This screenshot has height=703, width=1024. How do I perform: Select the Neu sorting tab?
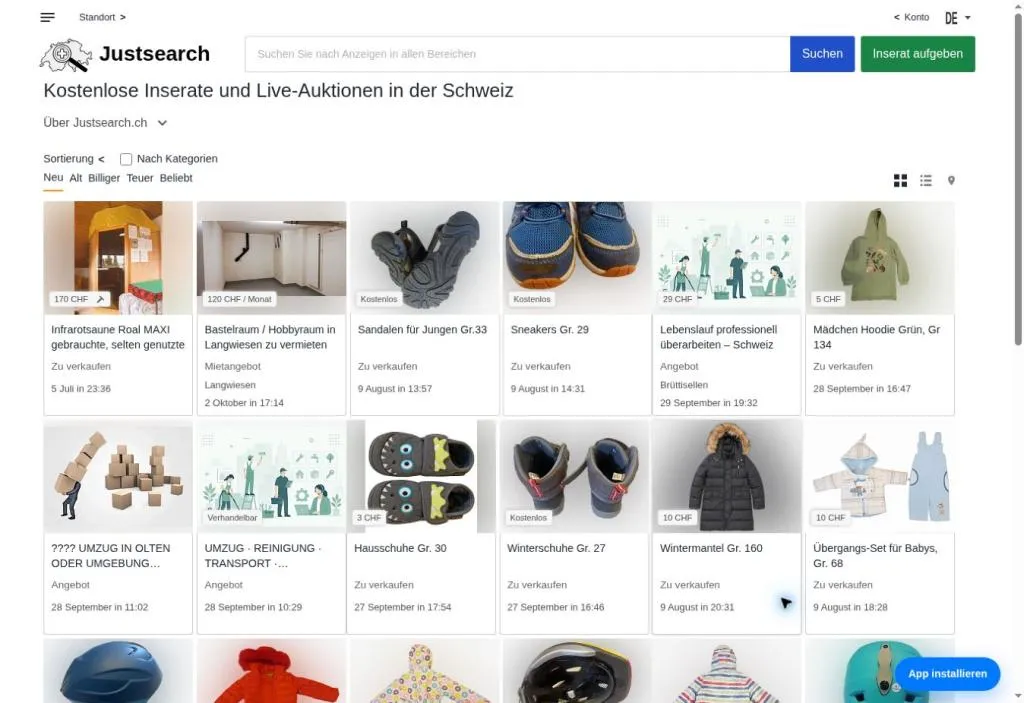coord(54,178)
